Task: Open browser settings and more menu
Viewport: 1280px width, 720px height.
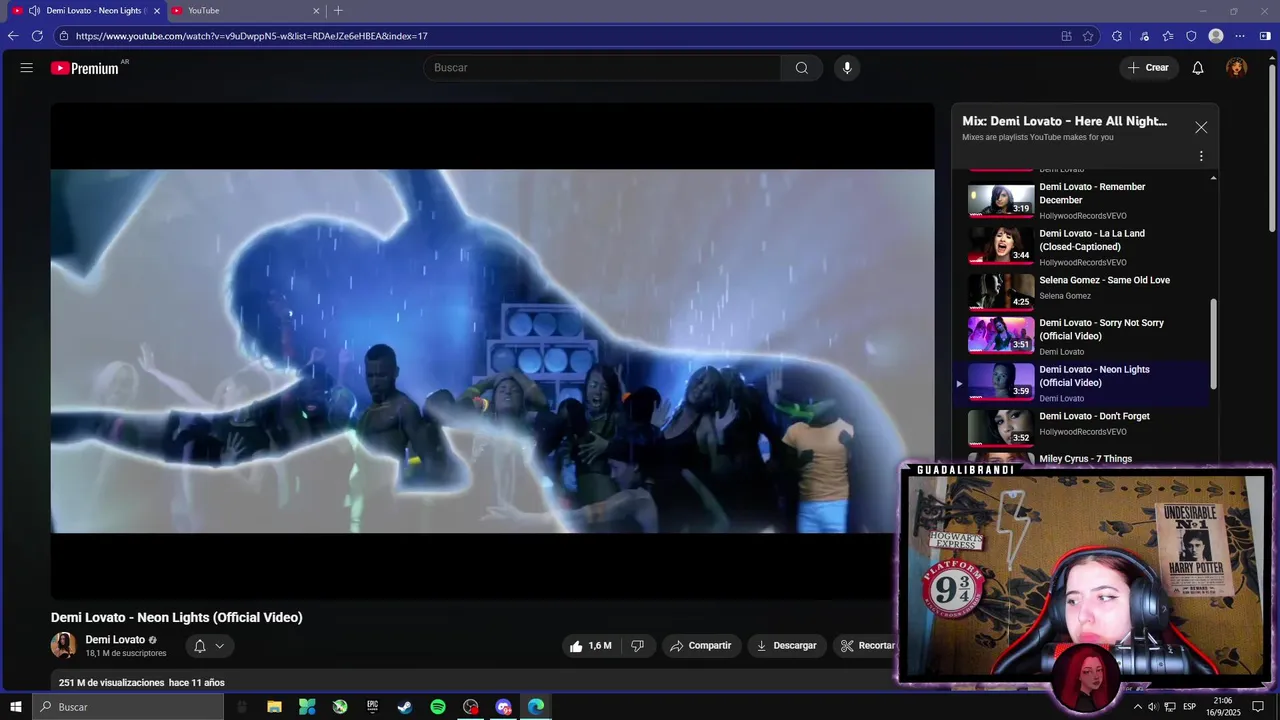Action: pos(1240,36)
